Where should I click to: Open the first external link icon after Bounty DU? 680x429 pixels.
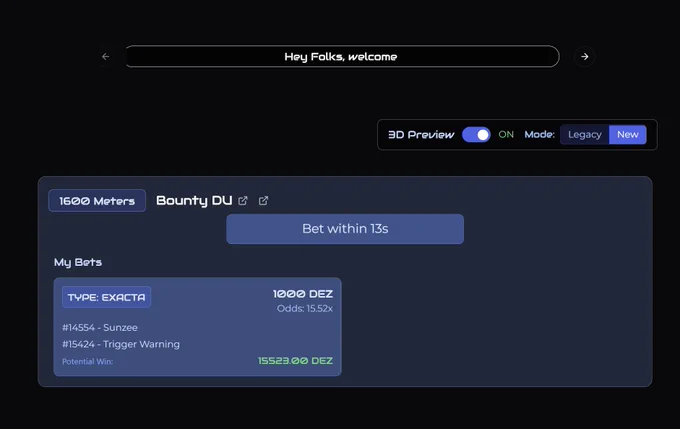coord(243,200)
